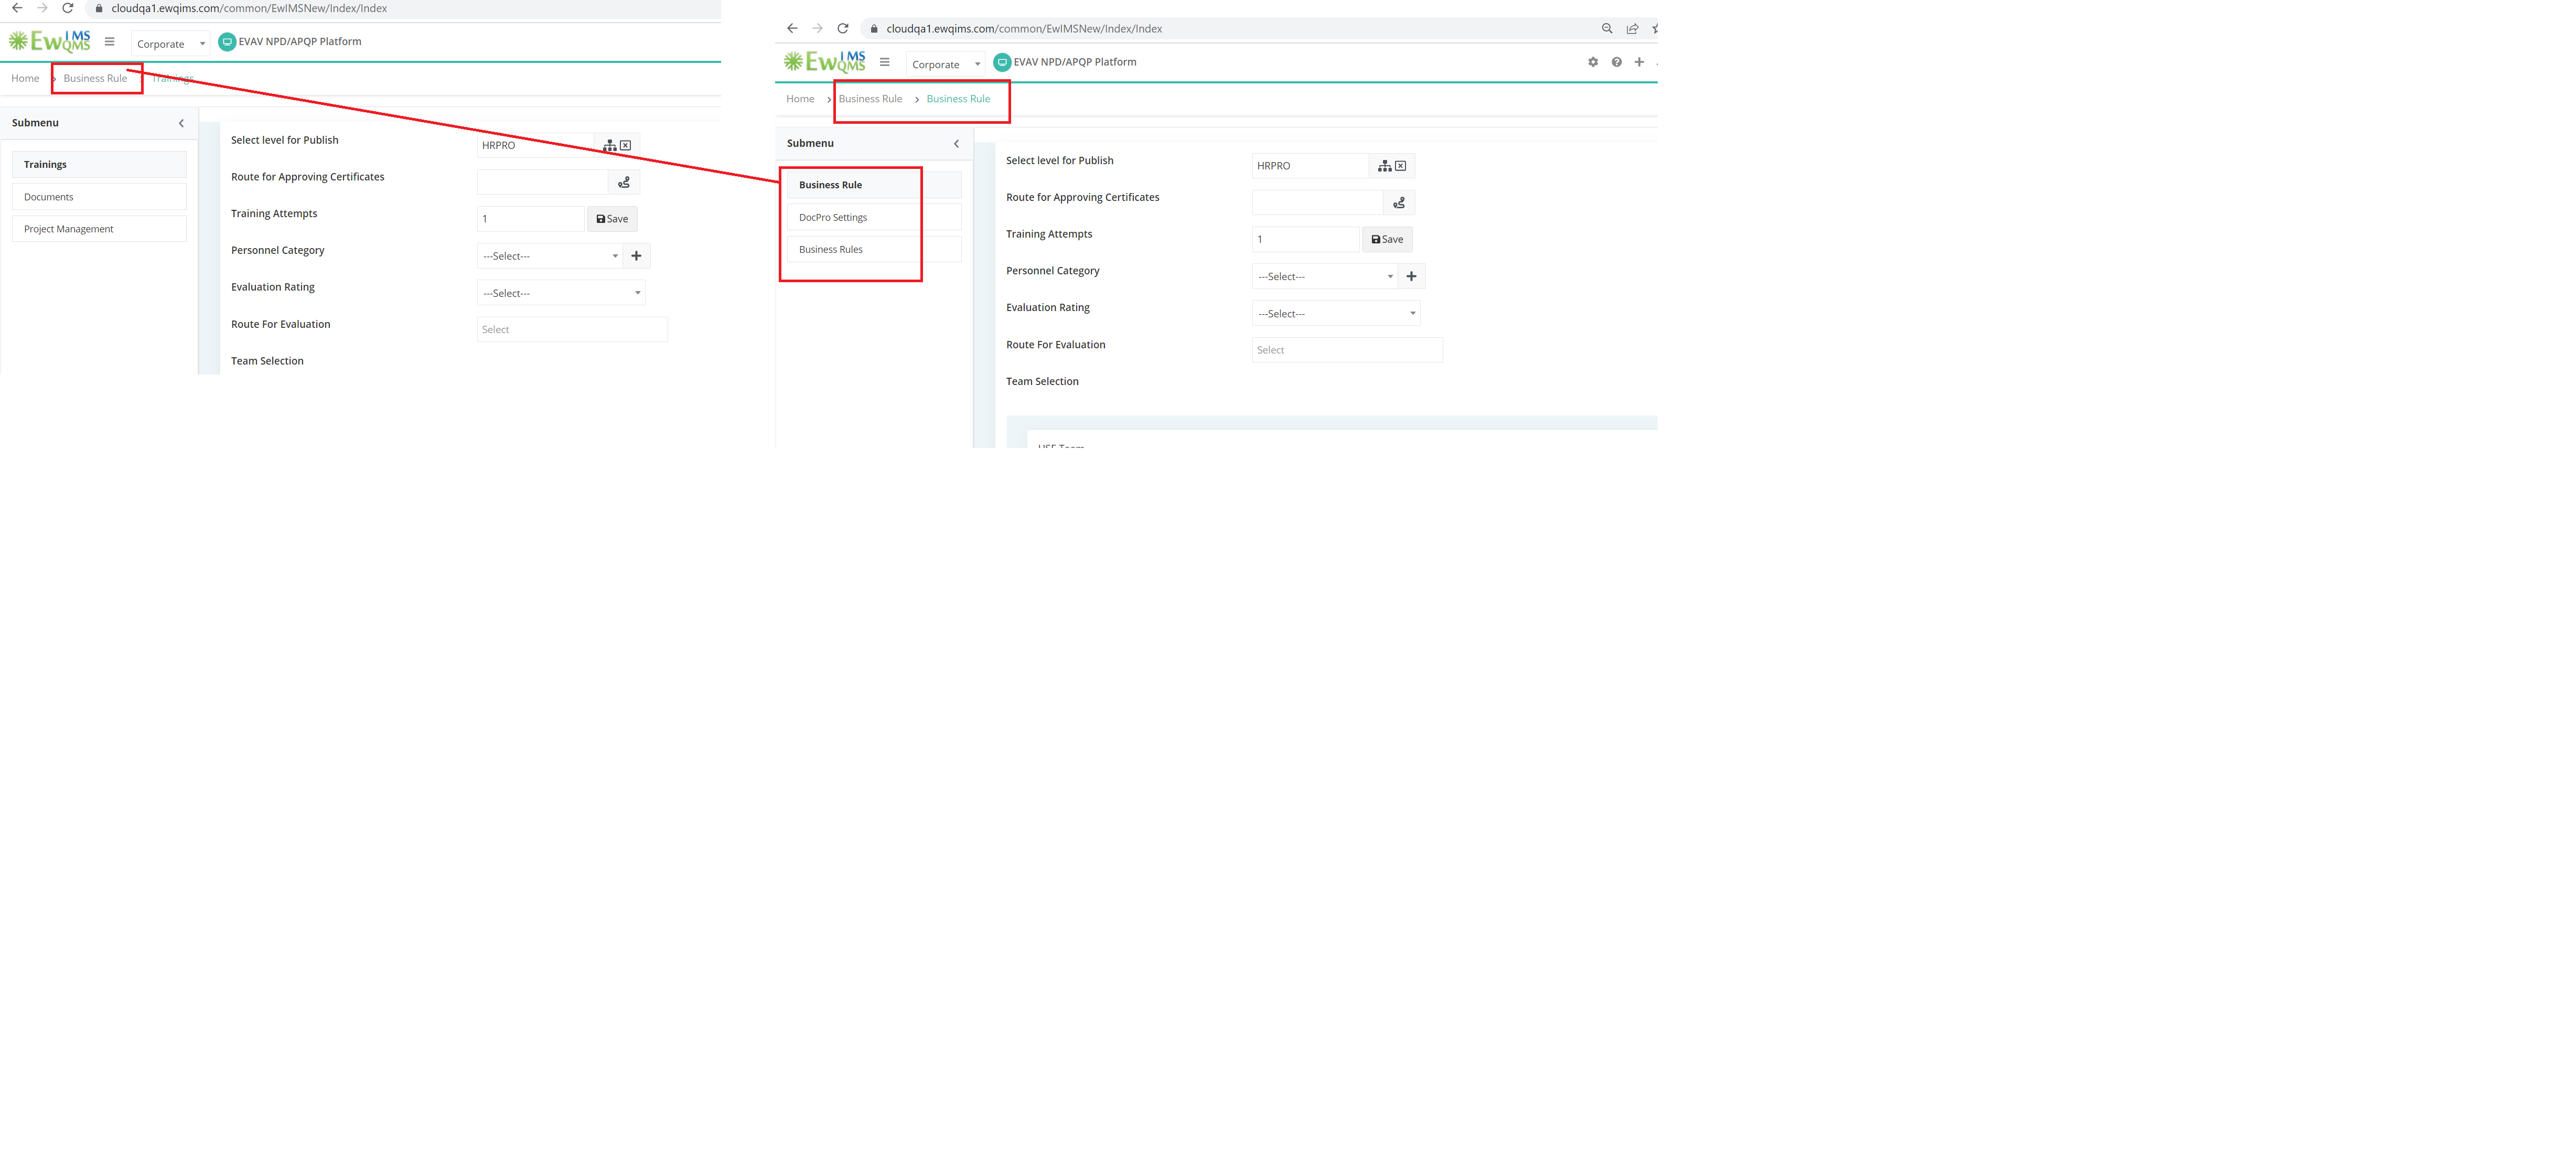Select Business Rules submenu item

pos(874,249)
